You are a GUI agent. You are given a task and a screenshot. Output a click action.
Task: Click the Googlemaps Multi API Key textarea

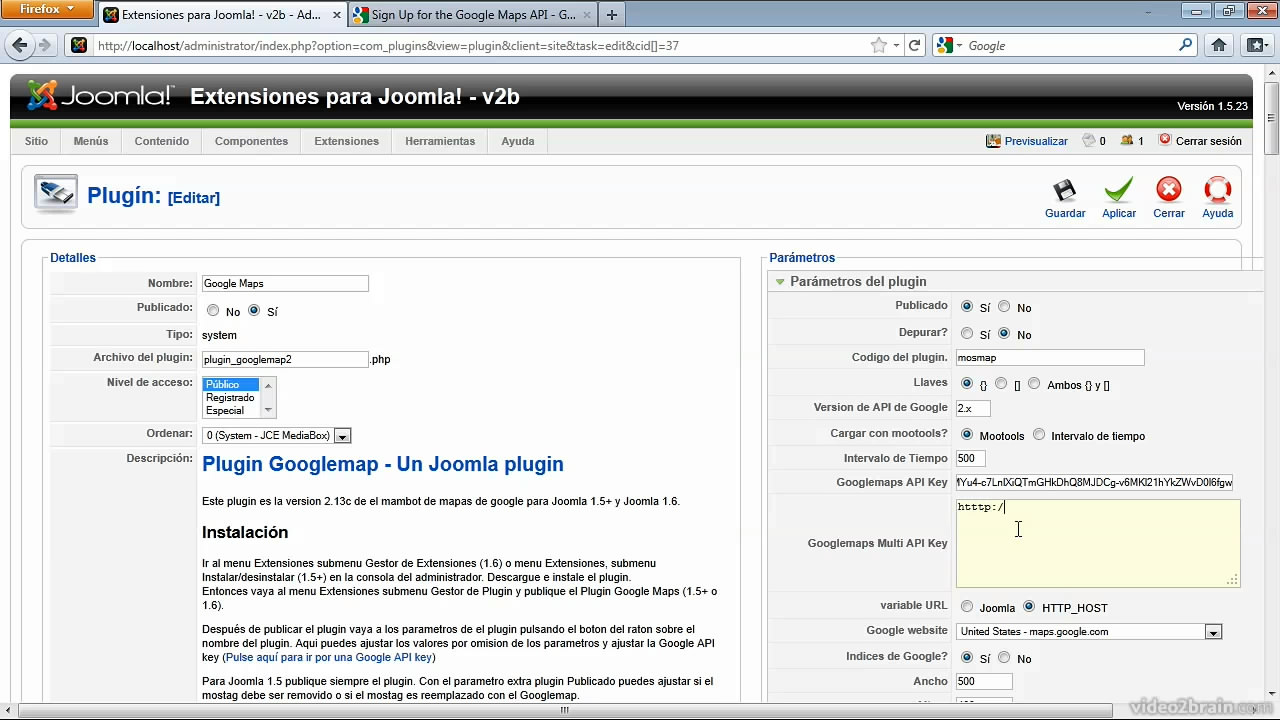point(1098,543)
